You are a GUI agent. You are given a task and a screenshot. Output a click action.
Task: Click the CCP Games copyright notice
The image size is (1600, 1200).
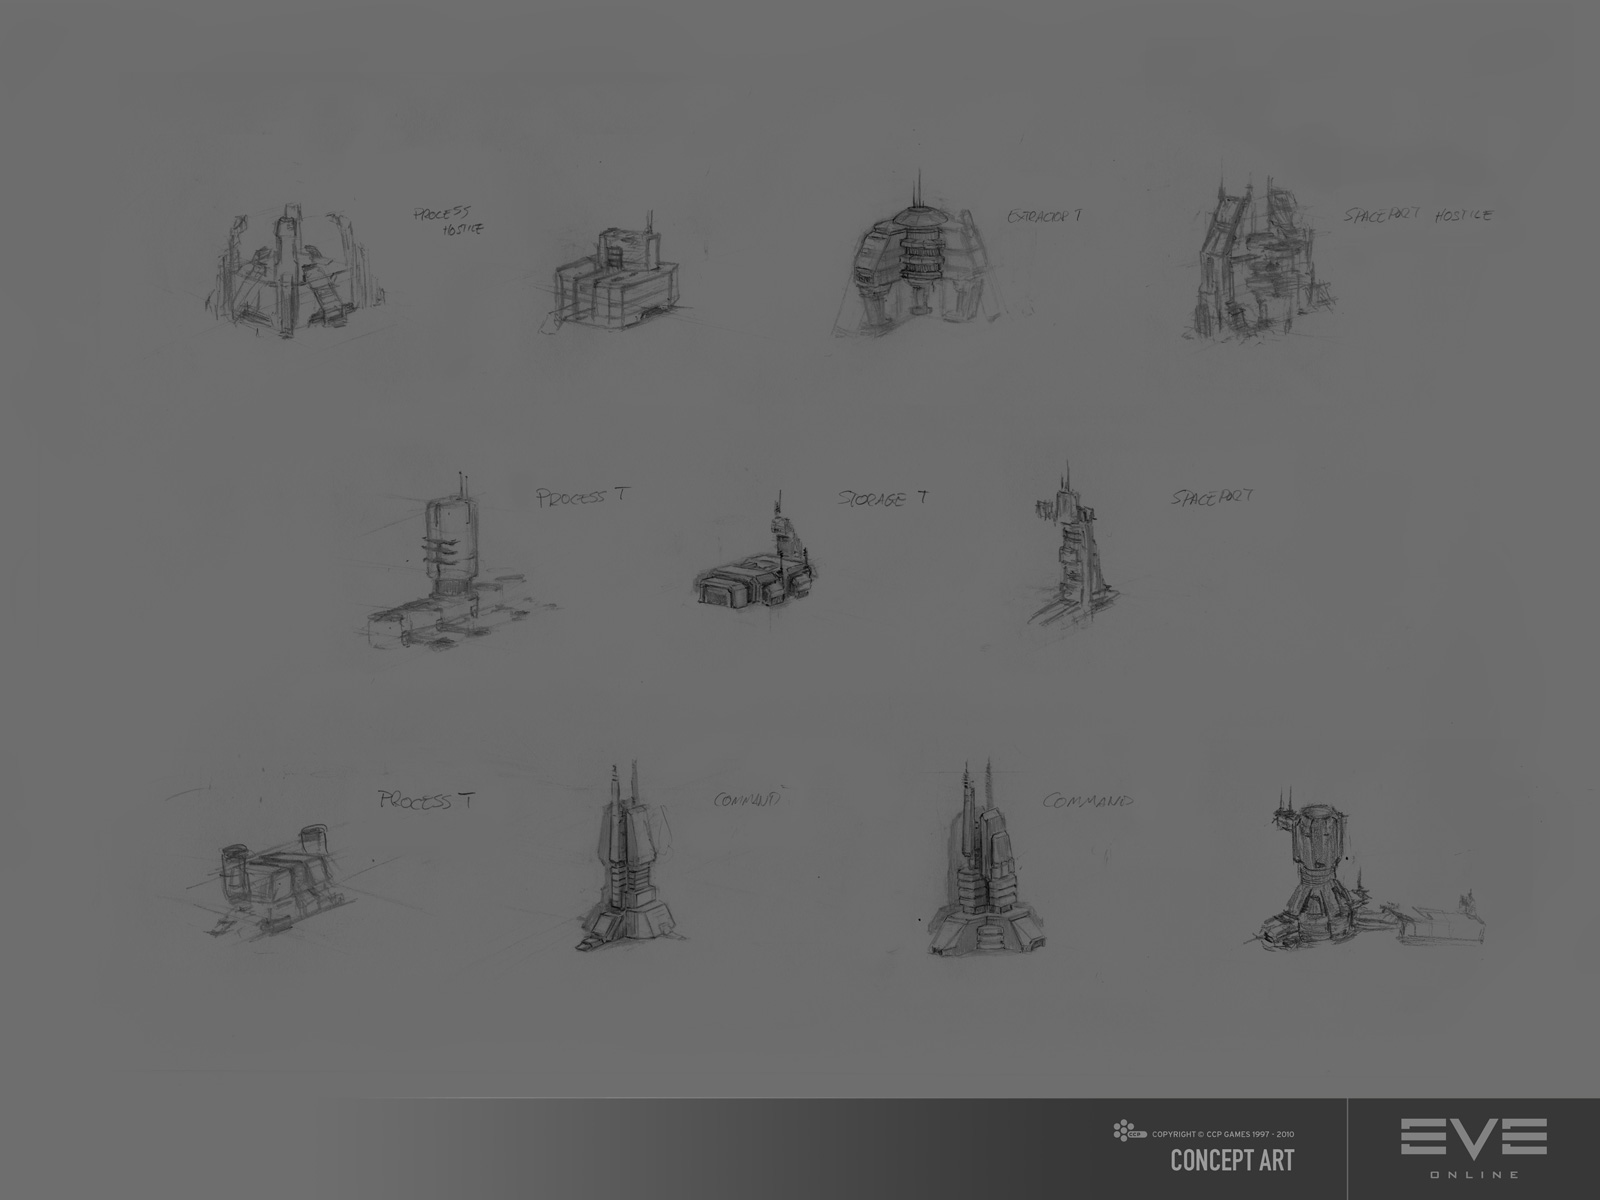pyautogui.click(x=1224, y=1134)
